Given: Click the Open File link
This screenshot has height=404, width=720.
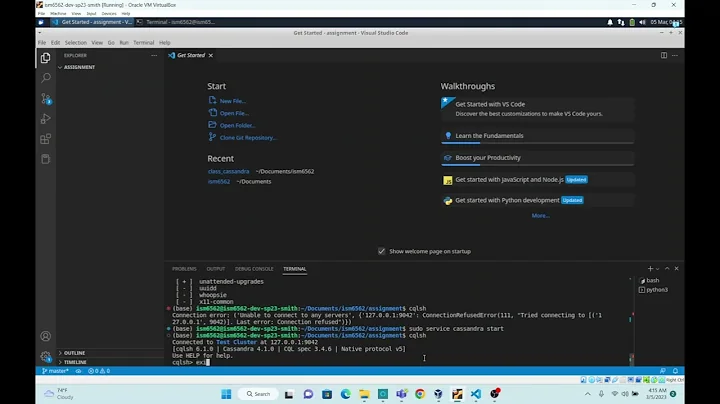Looking at the screenshot, I should click(x=234, y=113).
